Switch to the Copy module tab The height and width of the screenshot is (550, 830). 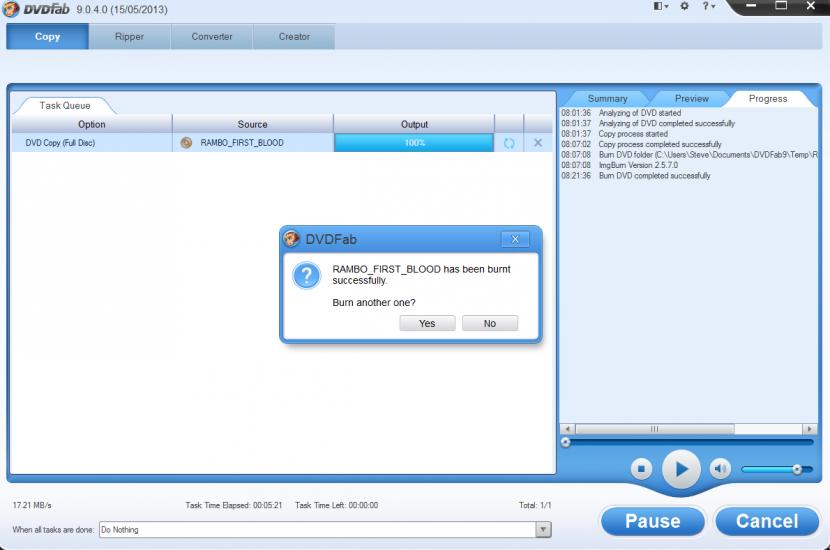tap(48, 37)
